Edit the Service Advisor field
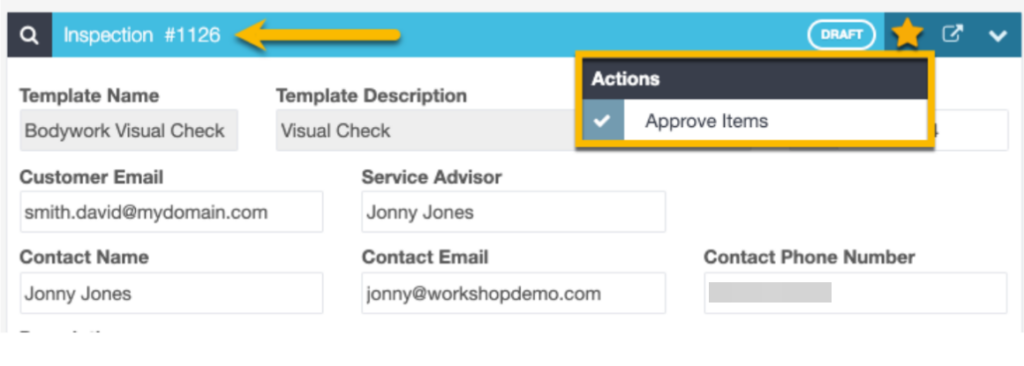This screenshot has height=366, width=1024. [513, 212]
